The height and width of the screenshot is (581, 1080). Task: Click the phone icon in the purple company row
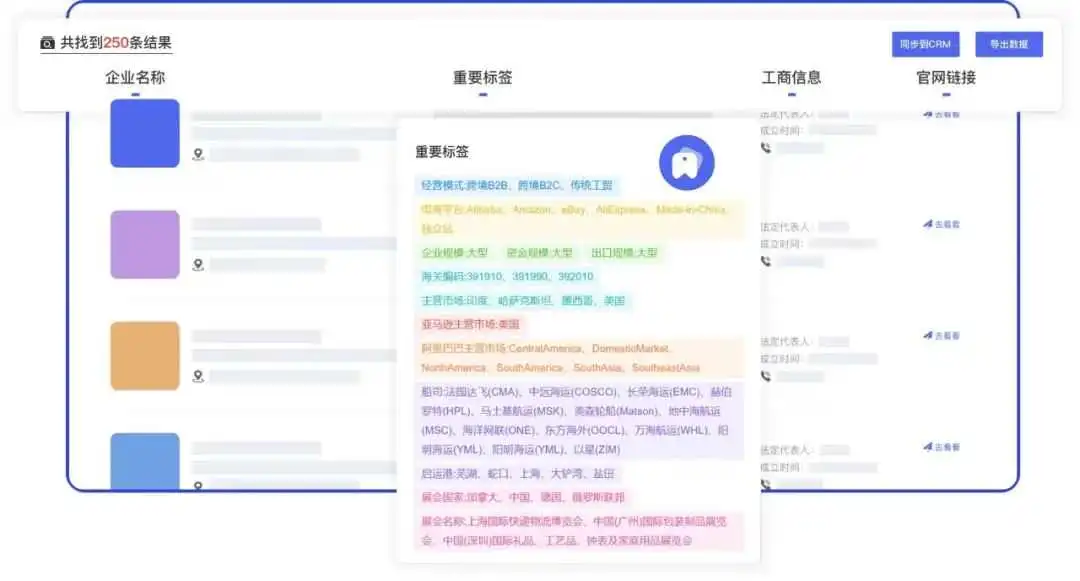coord(766,261)
